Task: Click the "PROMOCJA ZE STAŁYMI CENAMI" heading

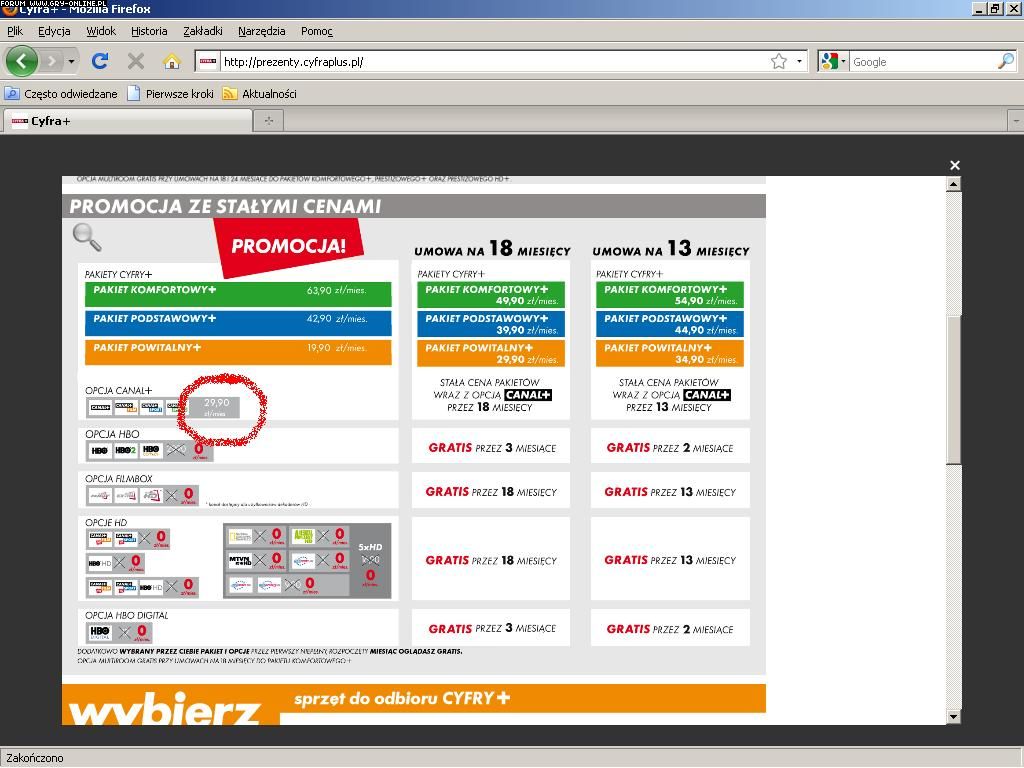Action: 225,206
